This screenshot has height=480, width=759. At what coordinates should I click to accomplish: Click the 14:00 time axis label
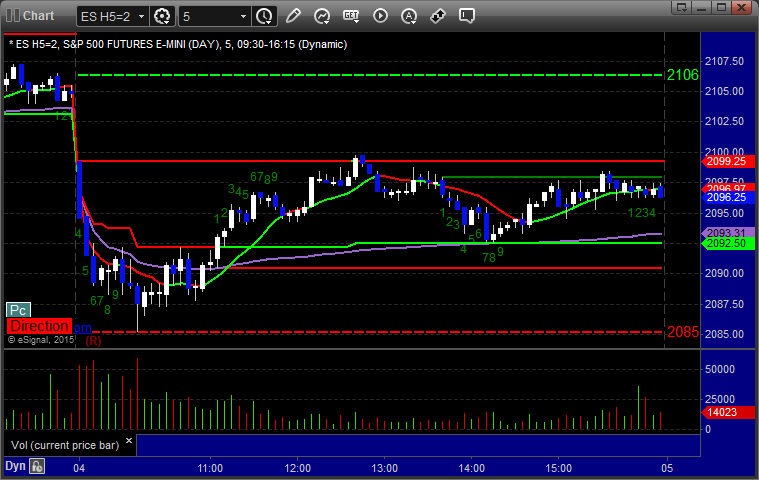click(x=471, y=468)
